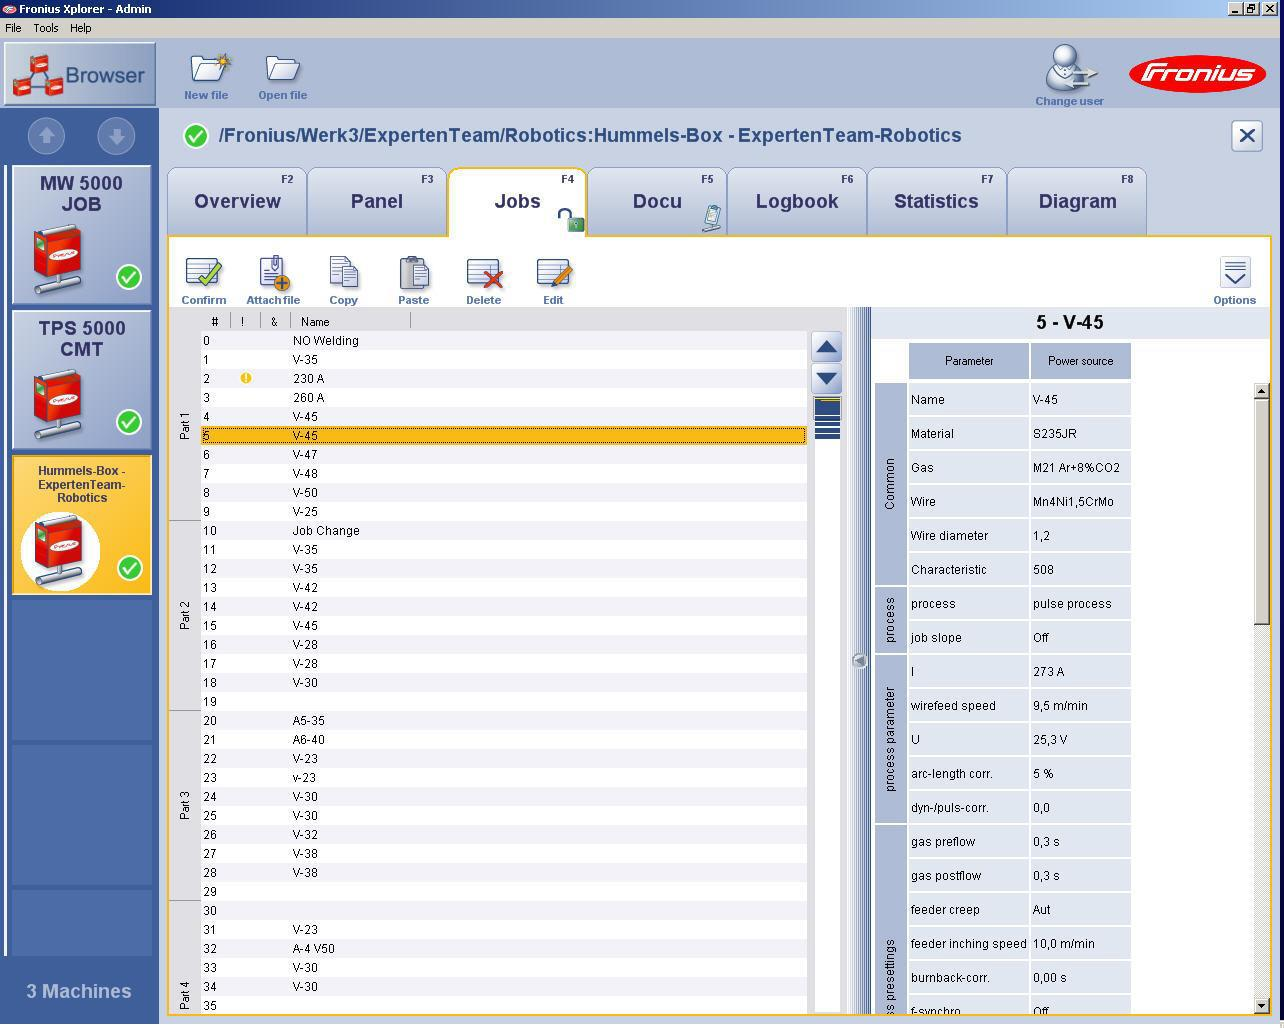Screen dimensions: 1284x1028
Task: Select job 2 named 230 A
Action: (503, 379)
